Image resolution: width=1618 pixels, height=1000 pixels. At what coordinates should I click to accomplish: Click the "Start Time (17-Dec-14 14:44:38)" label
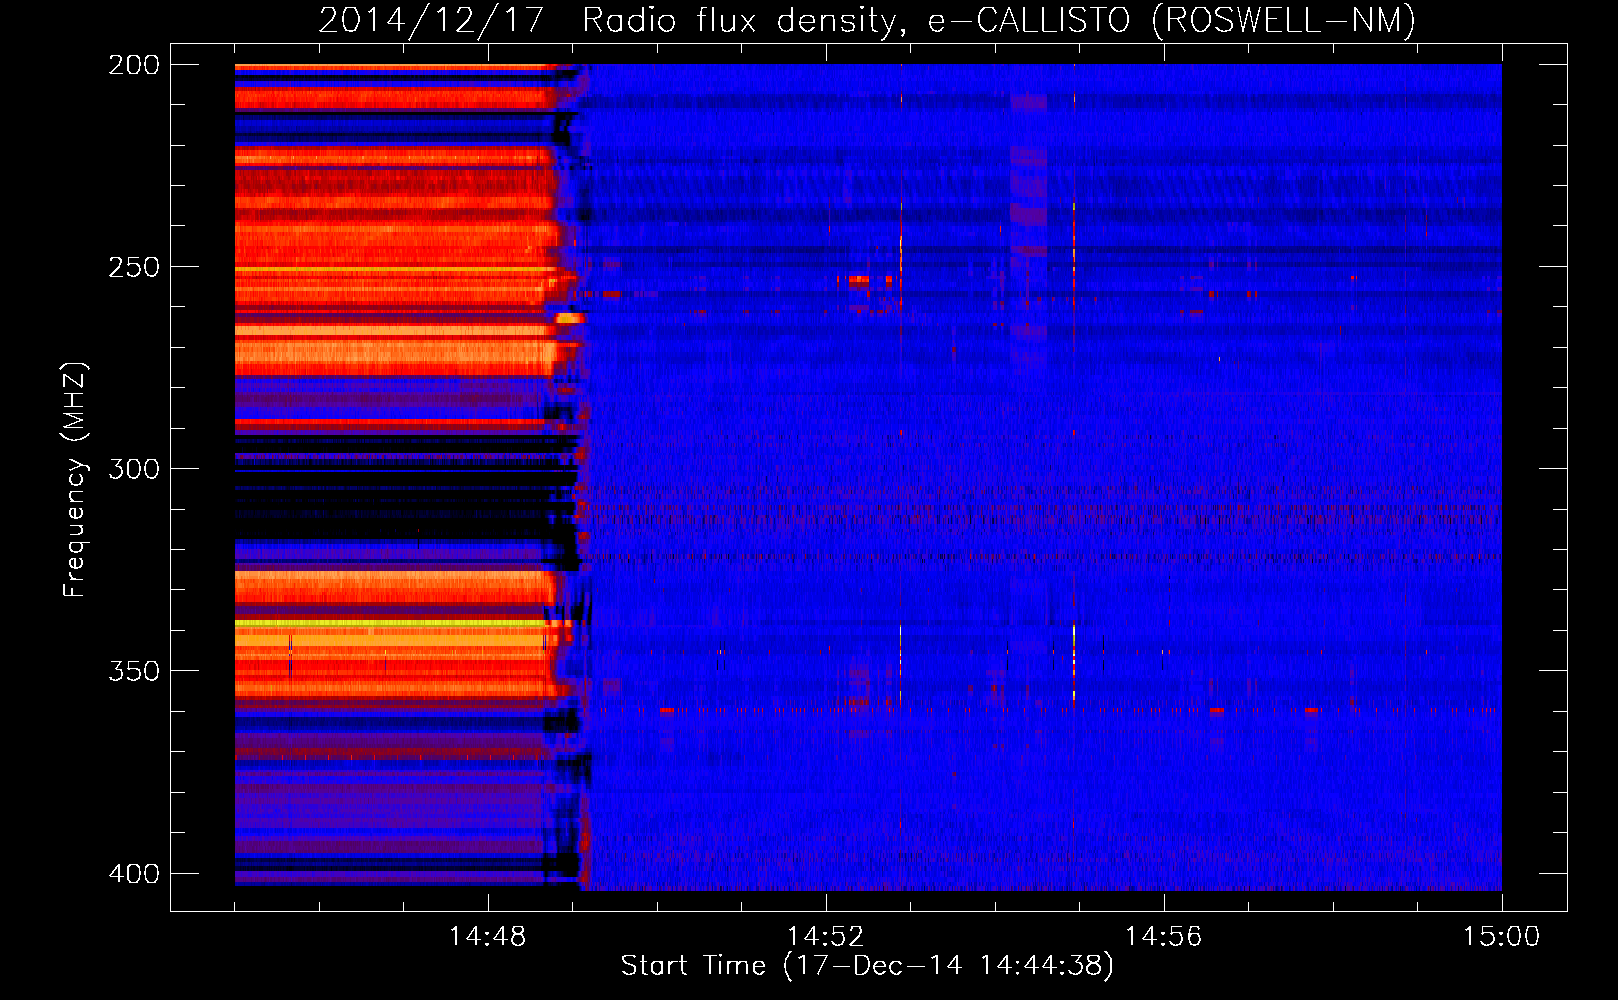[867, 966]
